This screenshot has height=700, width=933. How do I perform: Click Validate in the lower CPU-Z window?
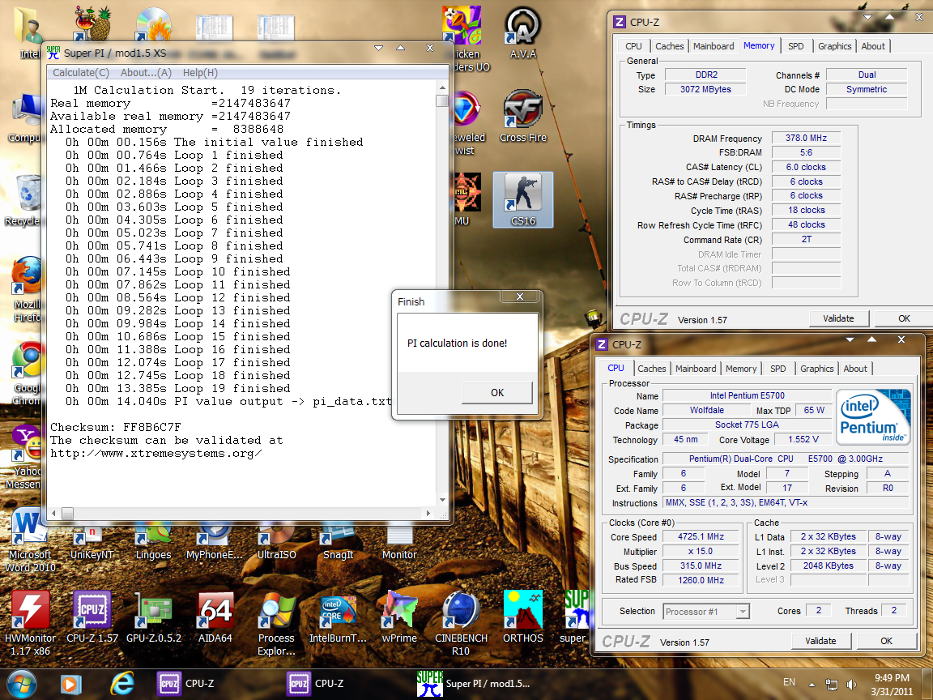(x=821, y=641)
